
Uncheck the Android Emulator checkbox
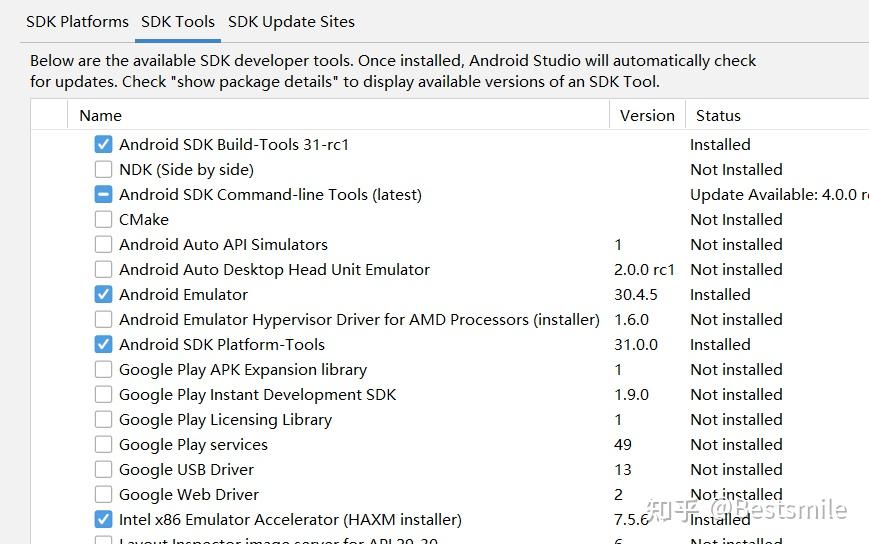(x=103, y=294)
